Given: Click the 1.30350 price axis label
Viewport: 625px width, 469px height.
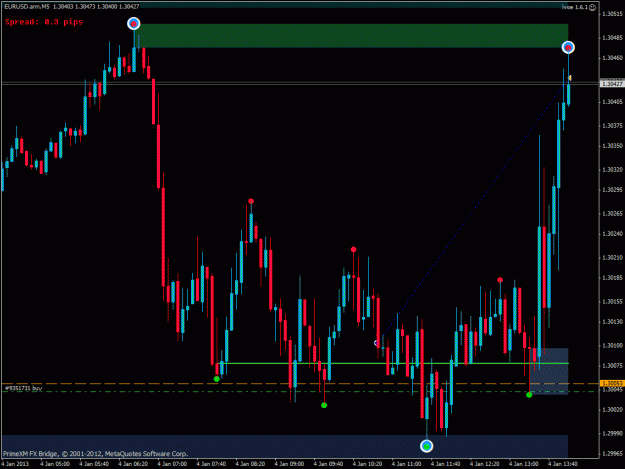Looking at the screenshot, I should [x=613, y=146].
